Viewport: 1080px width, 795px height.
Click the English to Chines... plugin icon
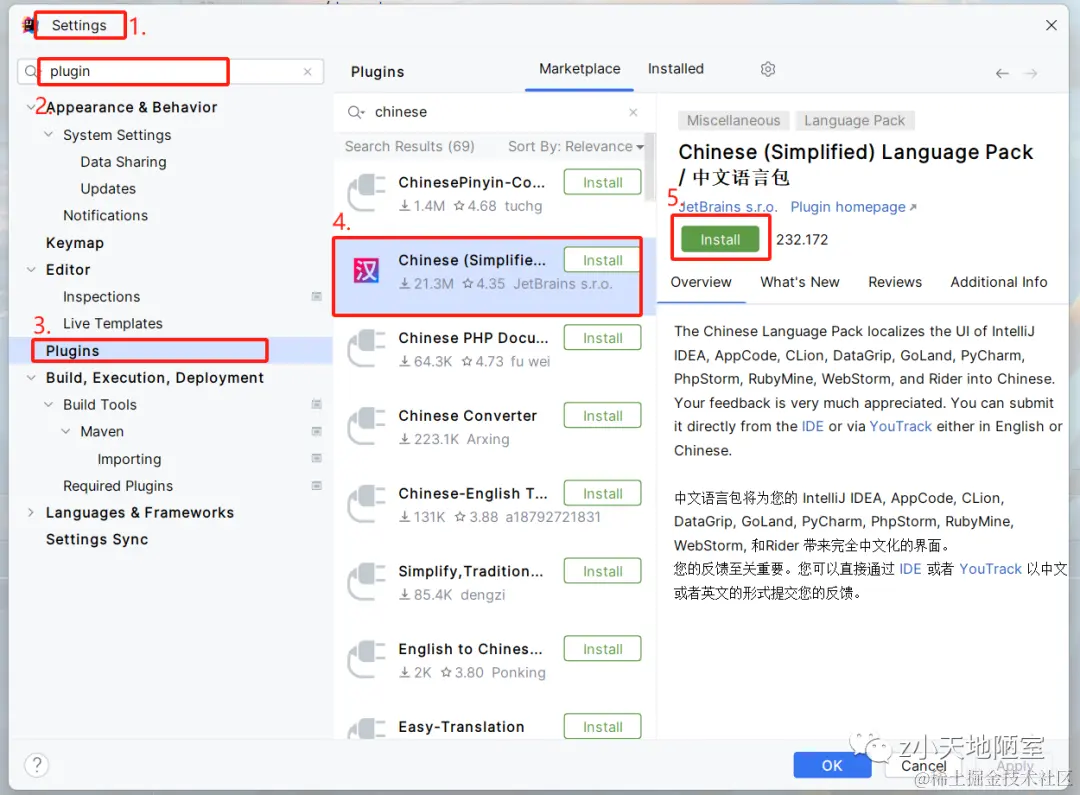pyautogui.click(x=366, y=659)
